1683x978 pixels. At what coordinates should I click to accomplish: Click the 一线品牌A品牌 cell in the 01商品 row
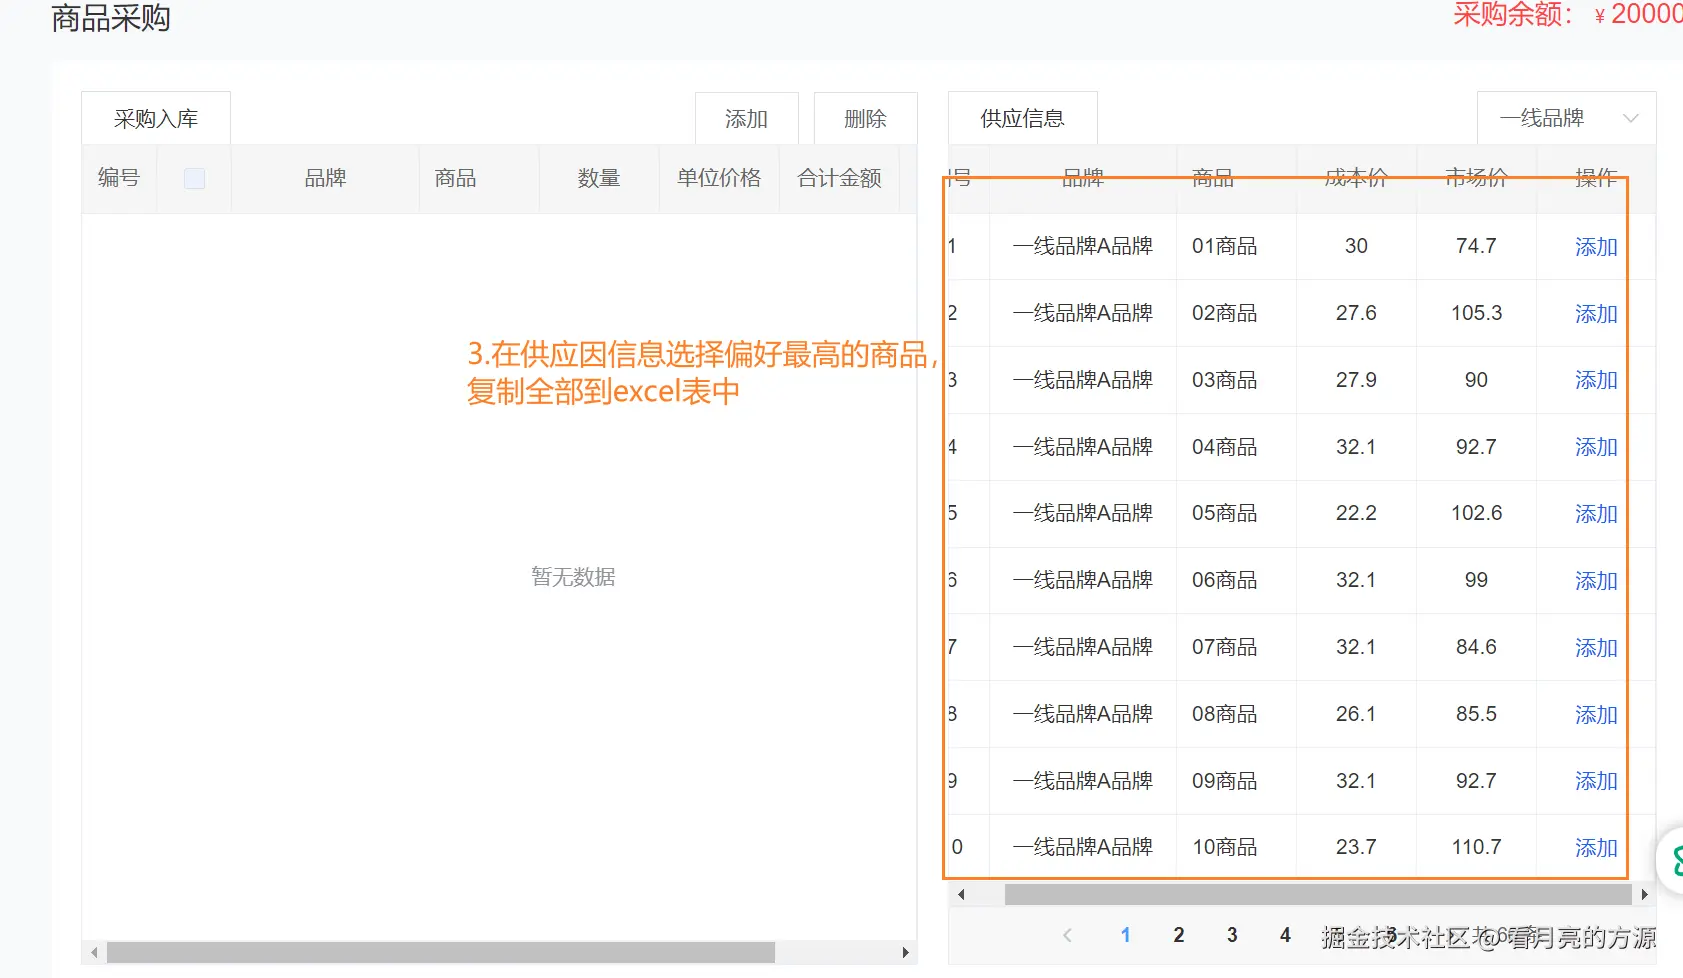(1082, 246)
